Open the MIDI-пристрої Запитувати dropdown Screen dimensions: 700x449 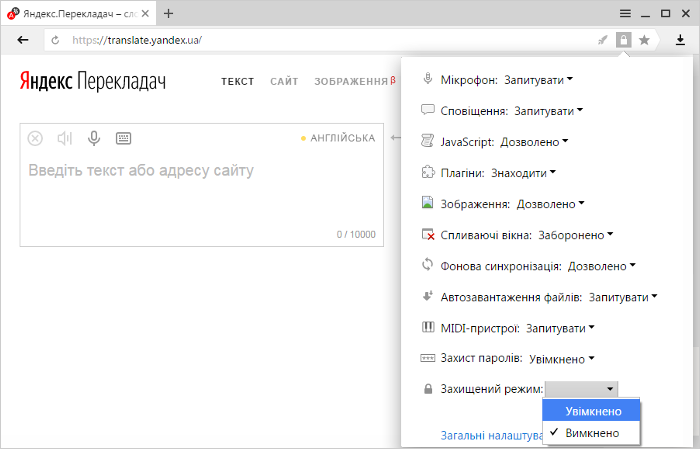(x=561, y=328)
